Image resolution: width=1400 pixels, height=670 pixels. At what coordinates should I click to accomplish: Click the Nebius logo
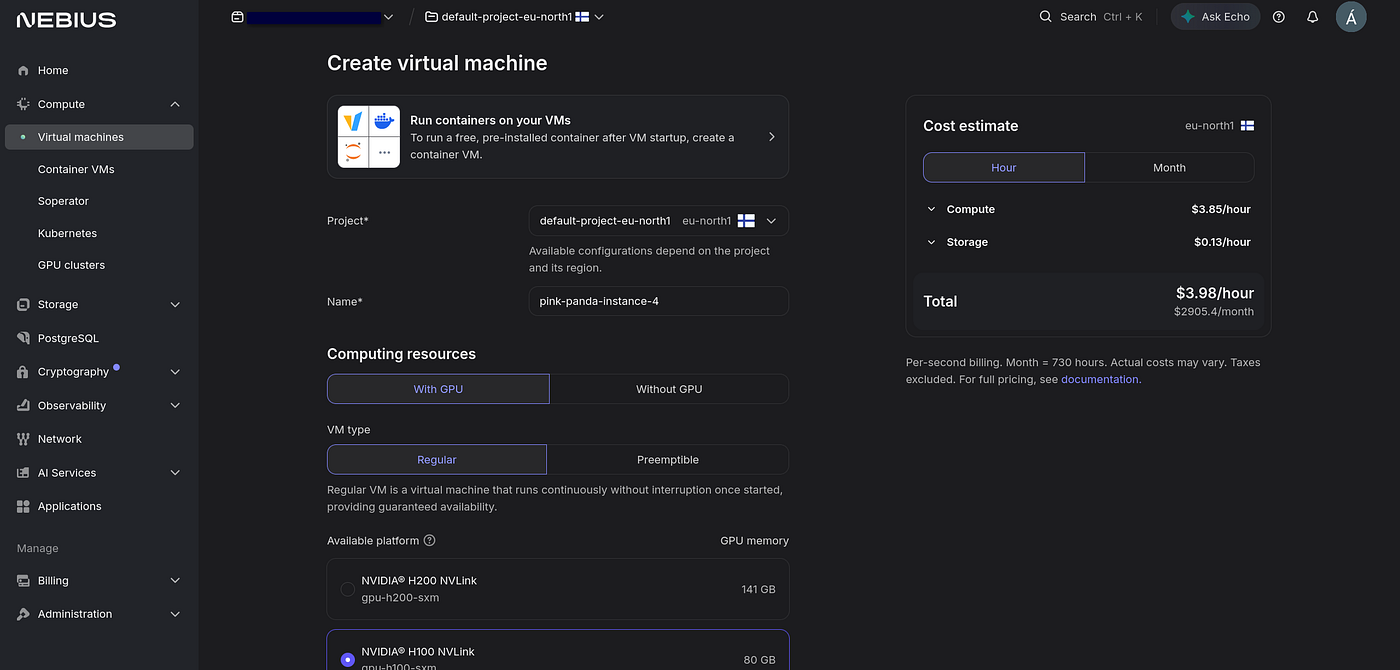[x=66, y=19]
